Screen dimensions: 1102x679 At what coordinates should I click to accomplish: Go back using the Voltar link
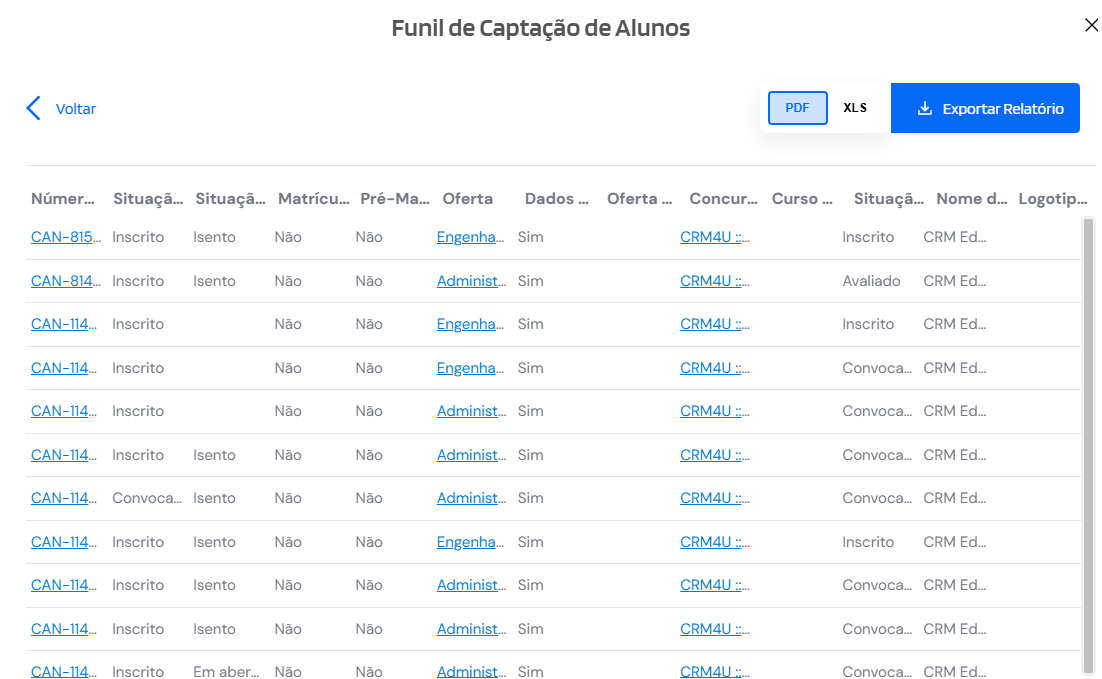click(61, 109)
